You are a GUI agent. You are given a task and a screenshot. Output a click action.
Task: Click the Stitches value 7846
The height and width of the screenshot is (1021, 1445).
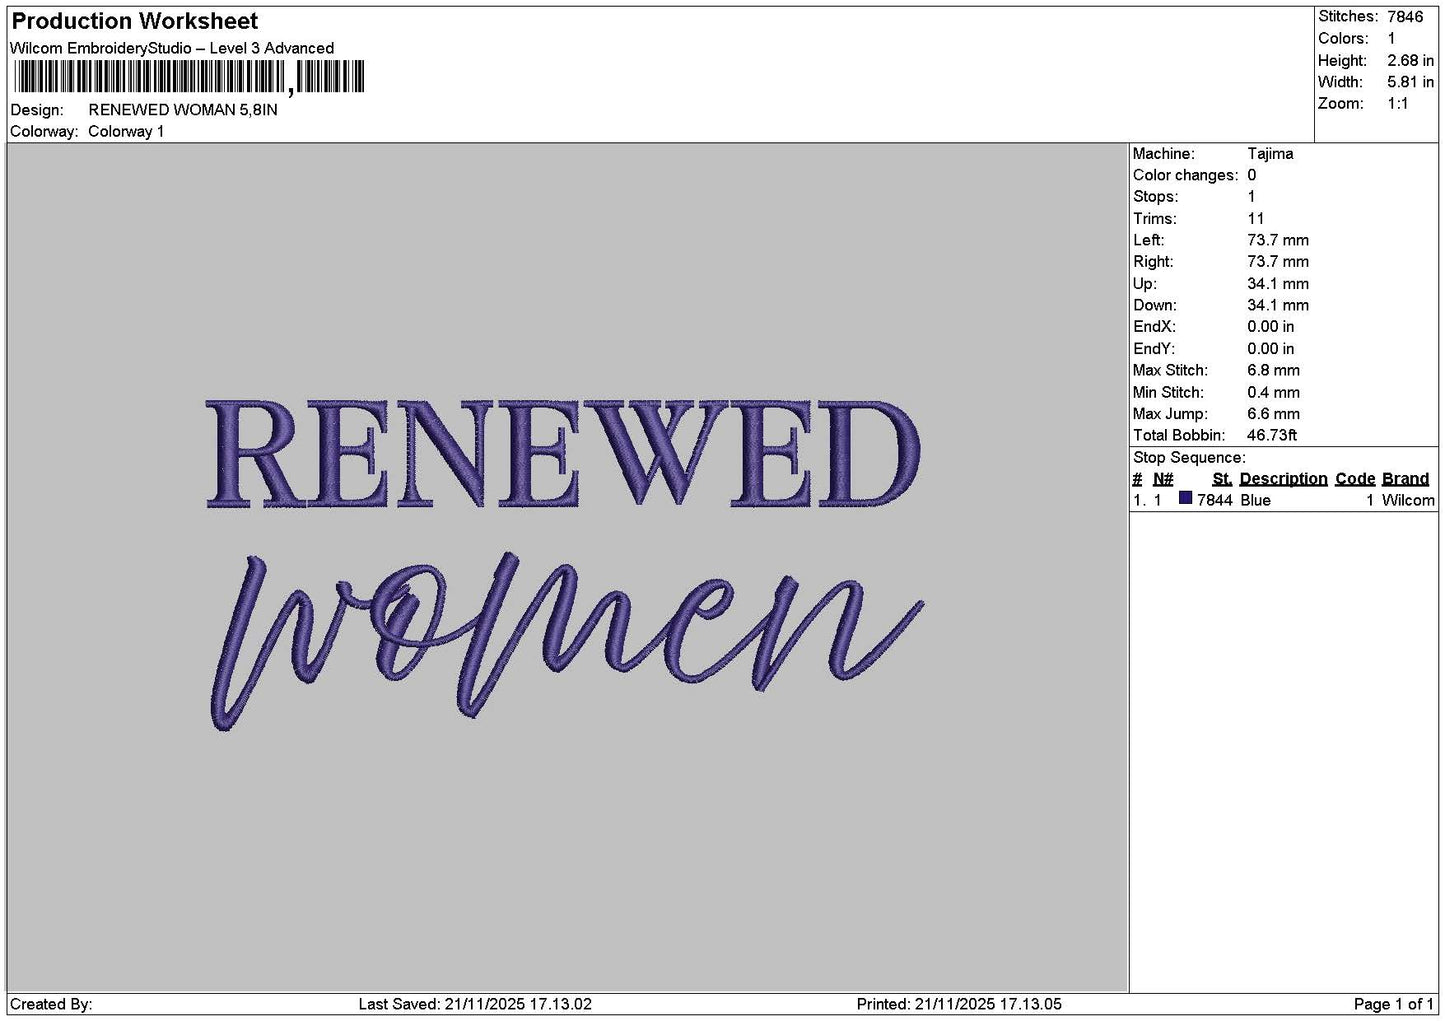(1405, 17)
